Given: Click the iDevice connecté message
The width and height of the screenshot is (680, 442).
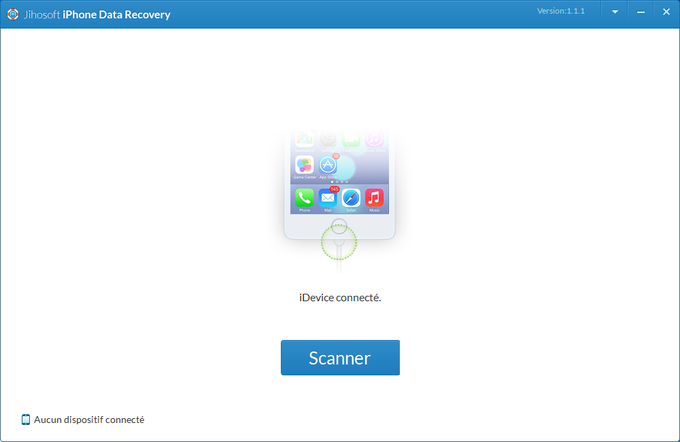Looking at the screenshot, I should [x=340, y=298].
